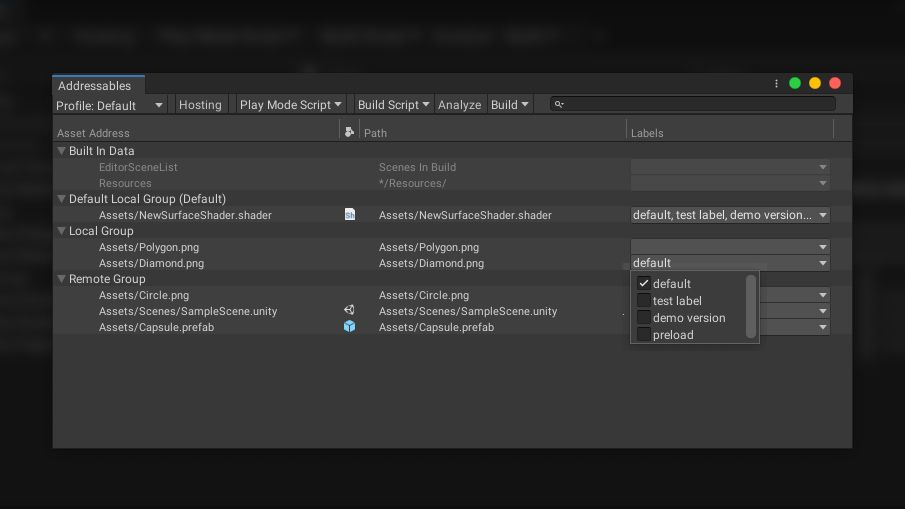Click the yellow window control button
Screen dimensions: 905x509
click(815, 83)
